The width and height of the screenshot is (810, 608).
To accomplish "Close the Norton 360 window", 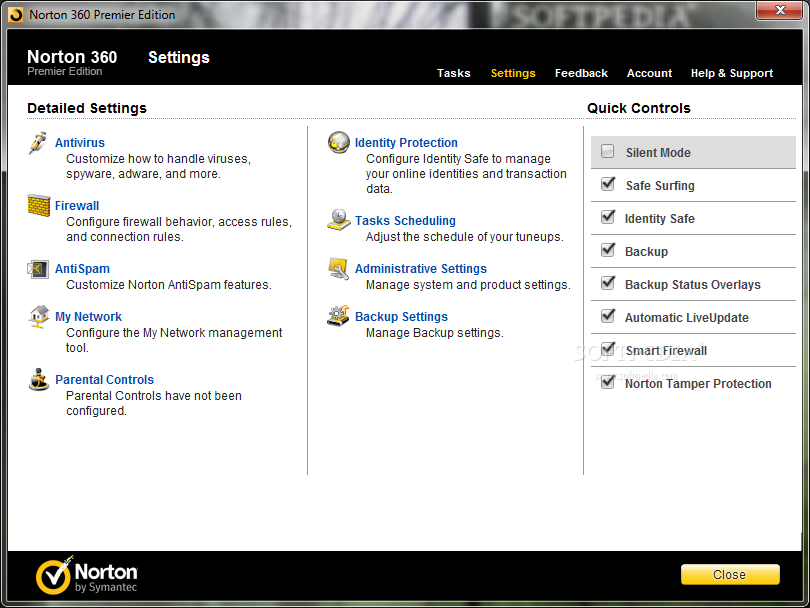I will pyautogui.click(x=780, y=10).
